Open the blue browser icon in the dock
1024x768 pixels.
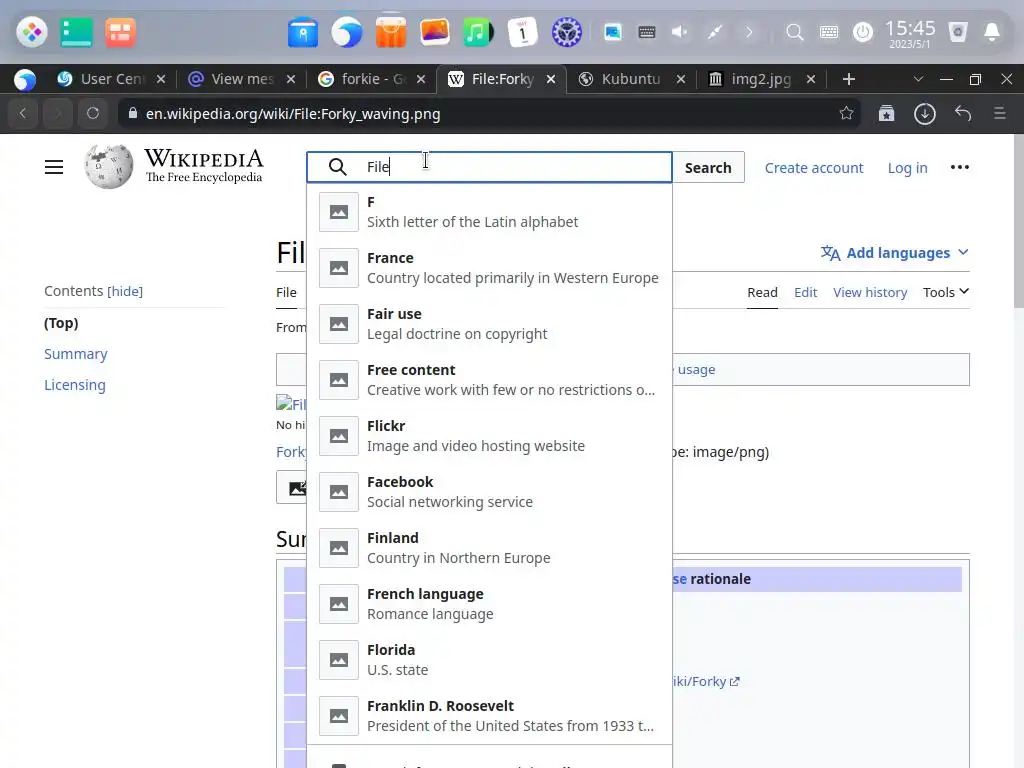coord(347,32)
